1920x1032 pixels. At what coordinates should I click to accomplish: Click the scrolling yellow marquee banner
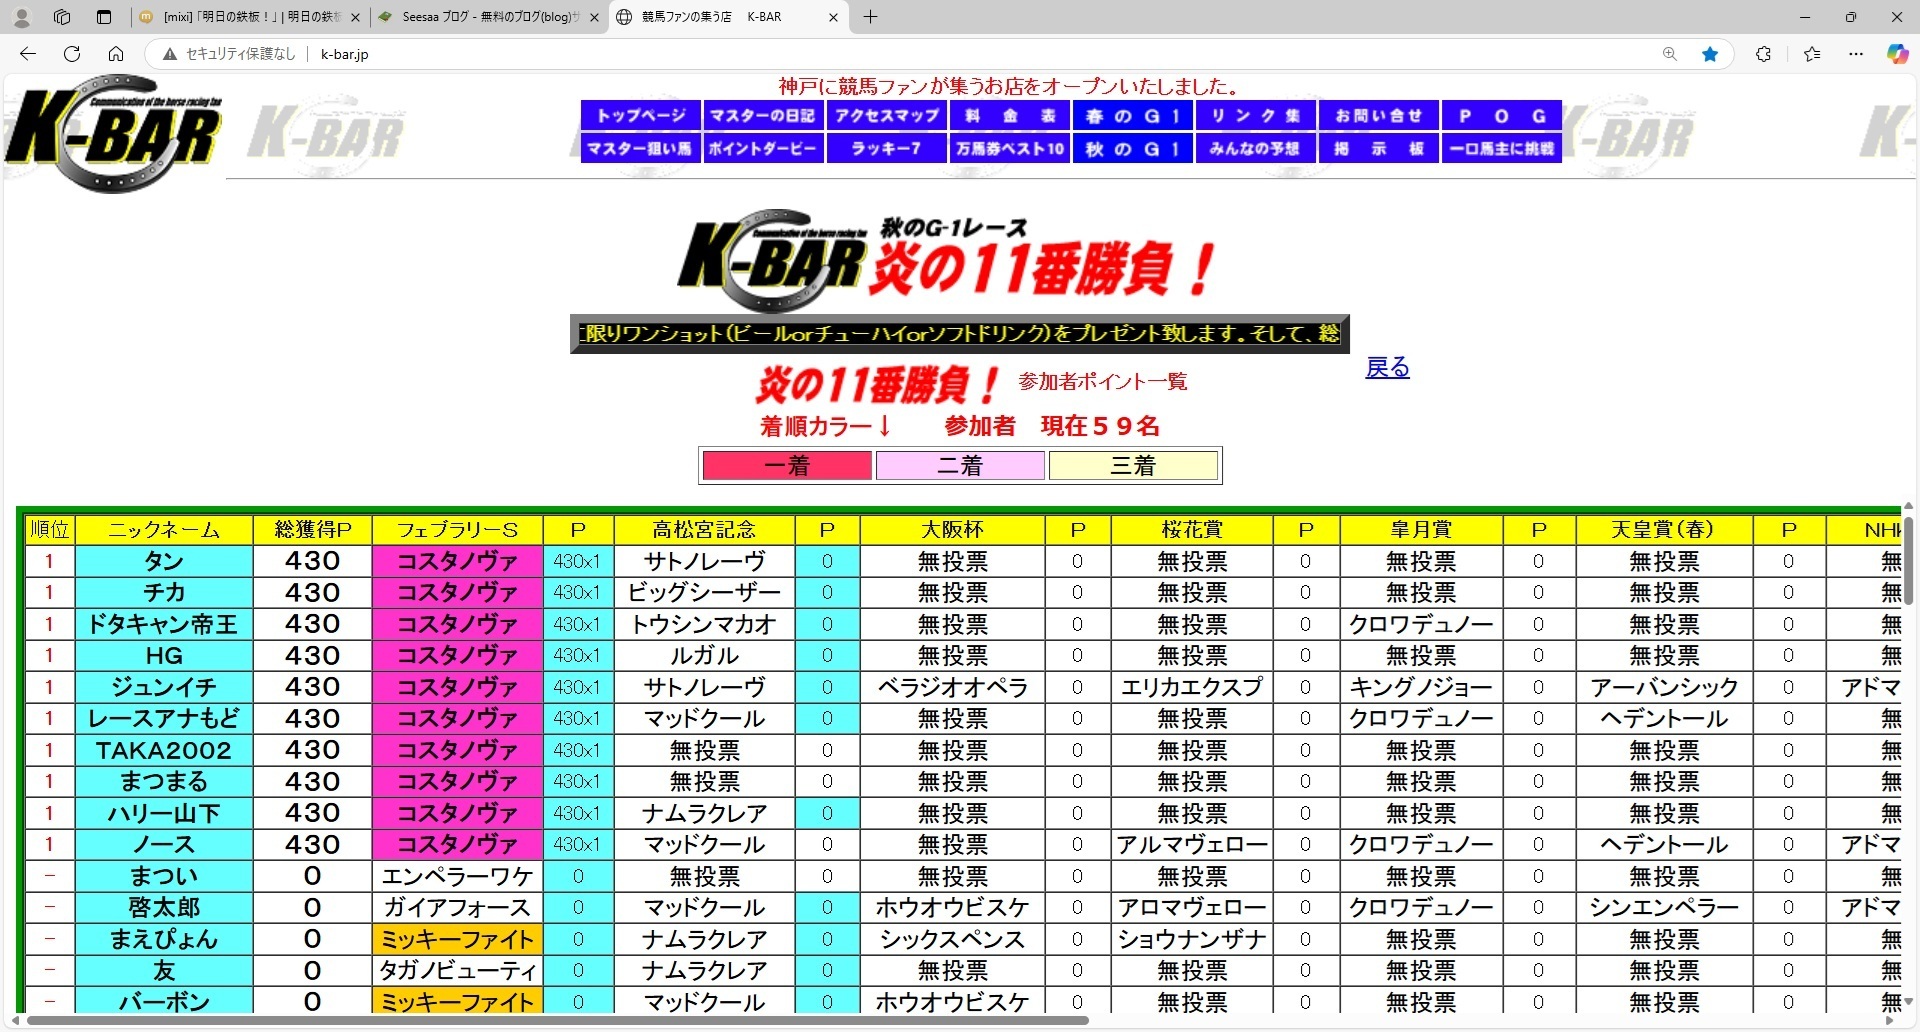click(x=960, y=334)
